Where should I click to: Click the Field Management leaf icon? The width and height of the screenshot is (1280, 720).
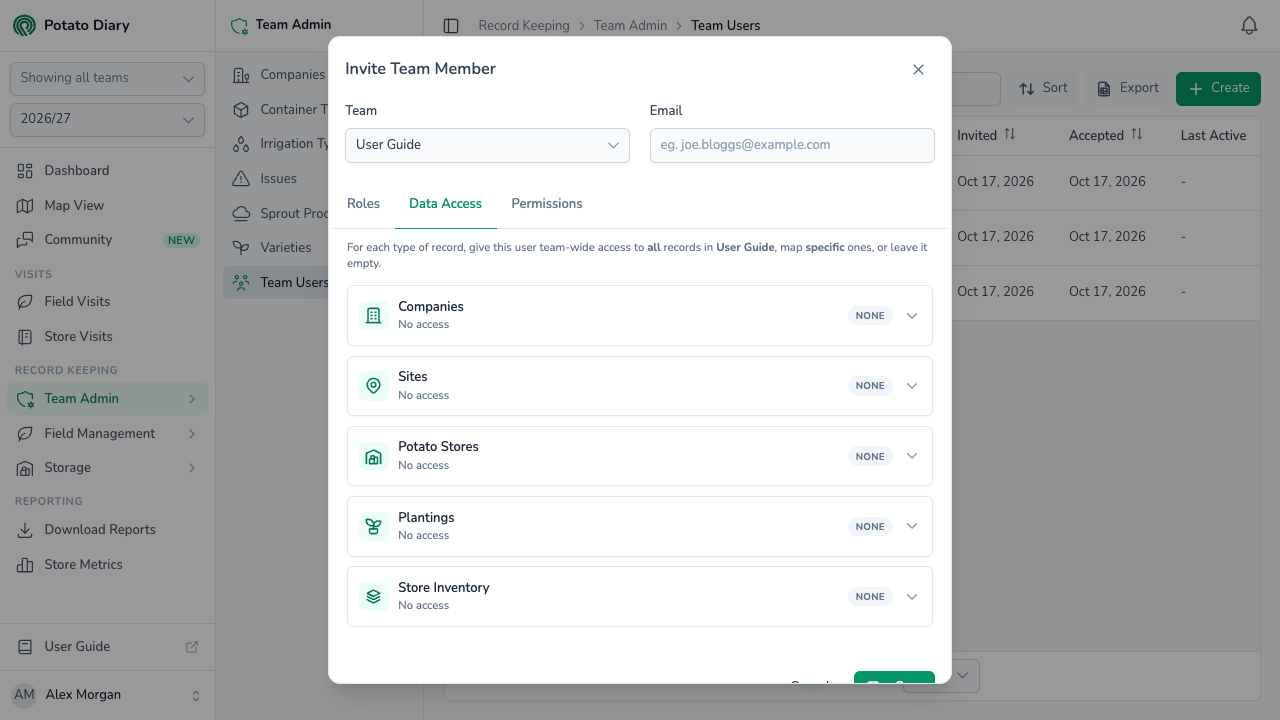point(25,434)
